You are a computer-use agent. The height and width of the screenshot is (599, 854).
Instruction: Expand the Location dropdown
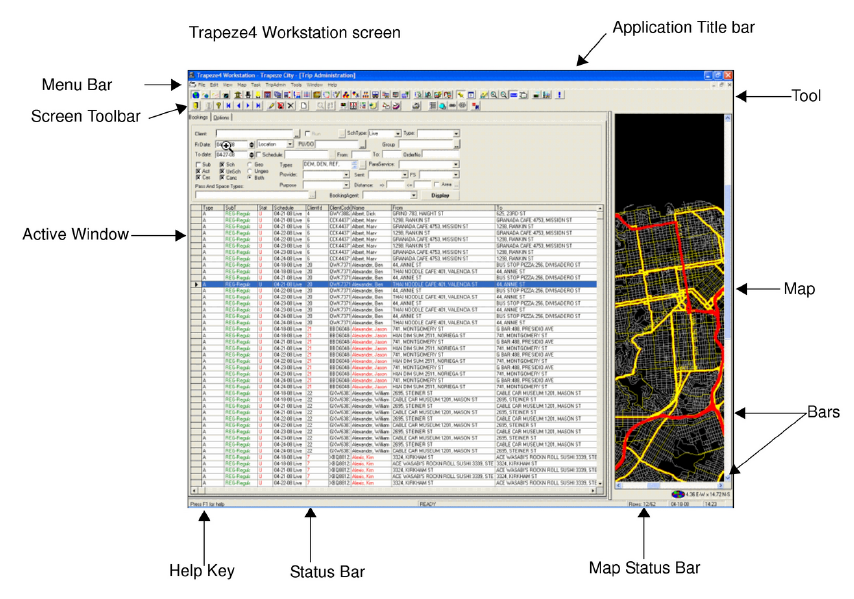click(x=290, y=145)
